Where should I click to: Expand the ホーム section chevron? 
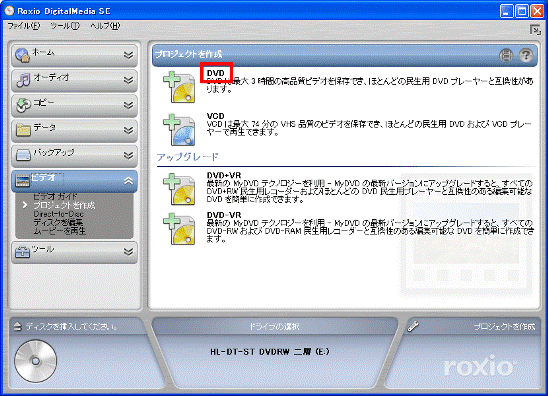coord(128,55)
